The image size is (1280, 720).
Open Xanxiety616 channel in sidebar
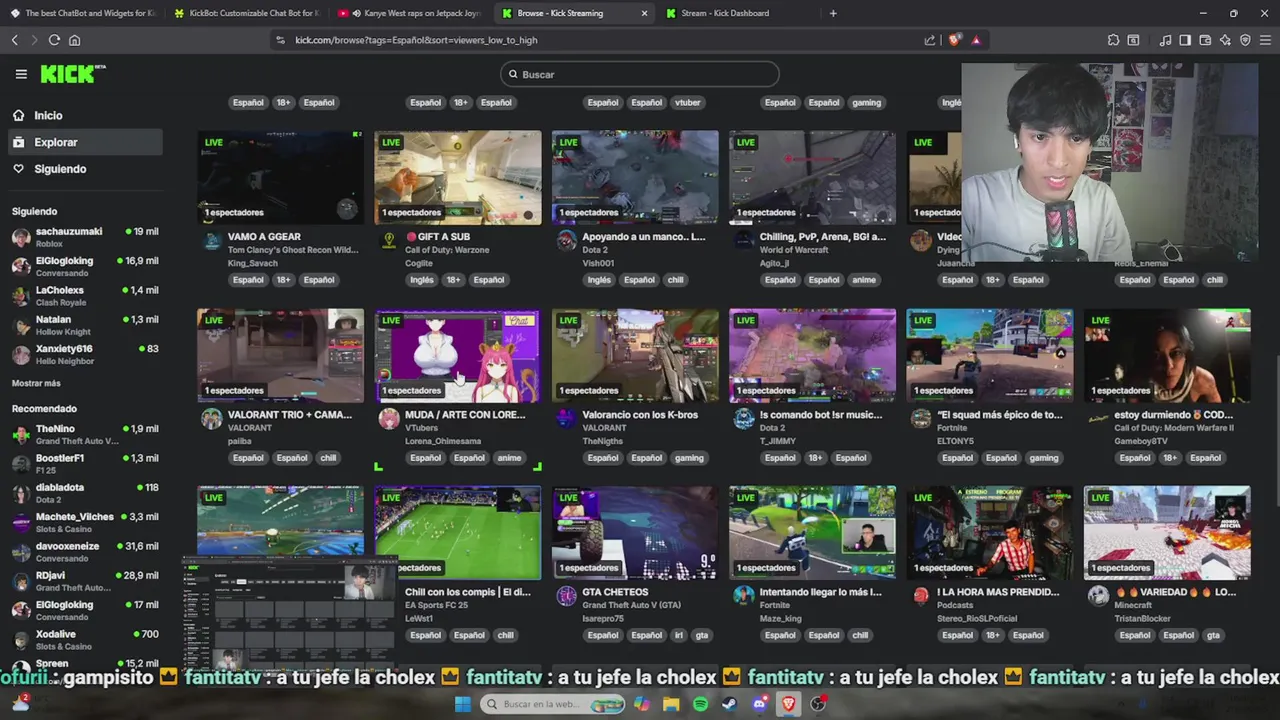tap(85, 354)
